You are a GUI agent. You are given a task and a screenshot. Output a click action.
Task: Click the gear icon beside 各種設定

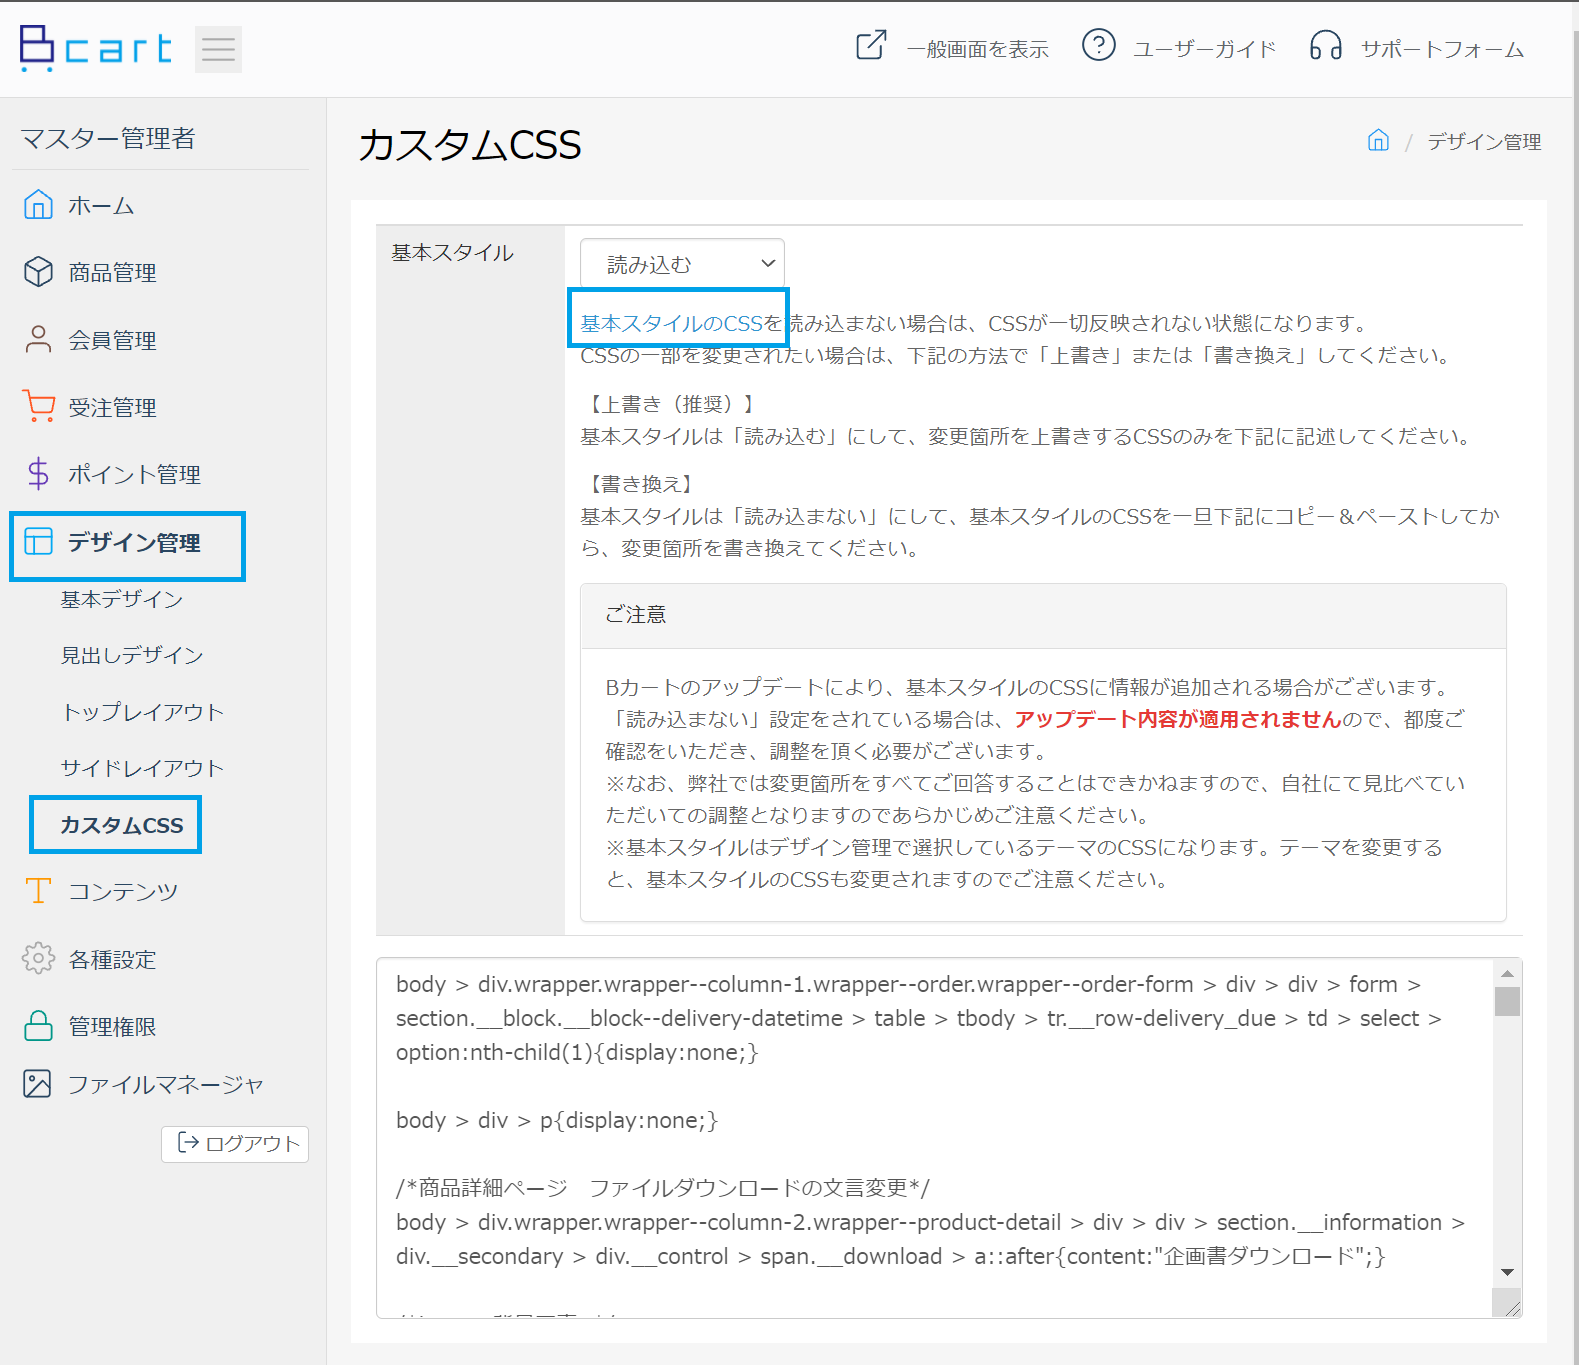[x=38, y=958]
